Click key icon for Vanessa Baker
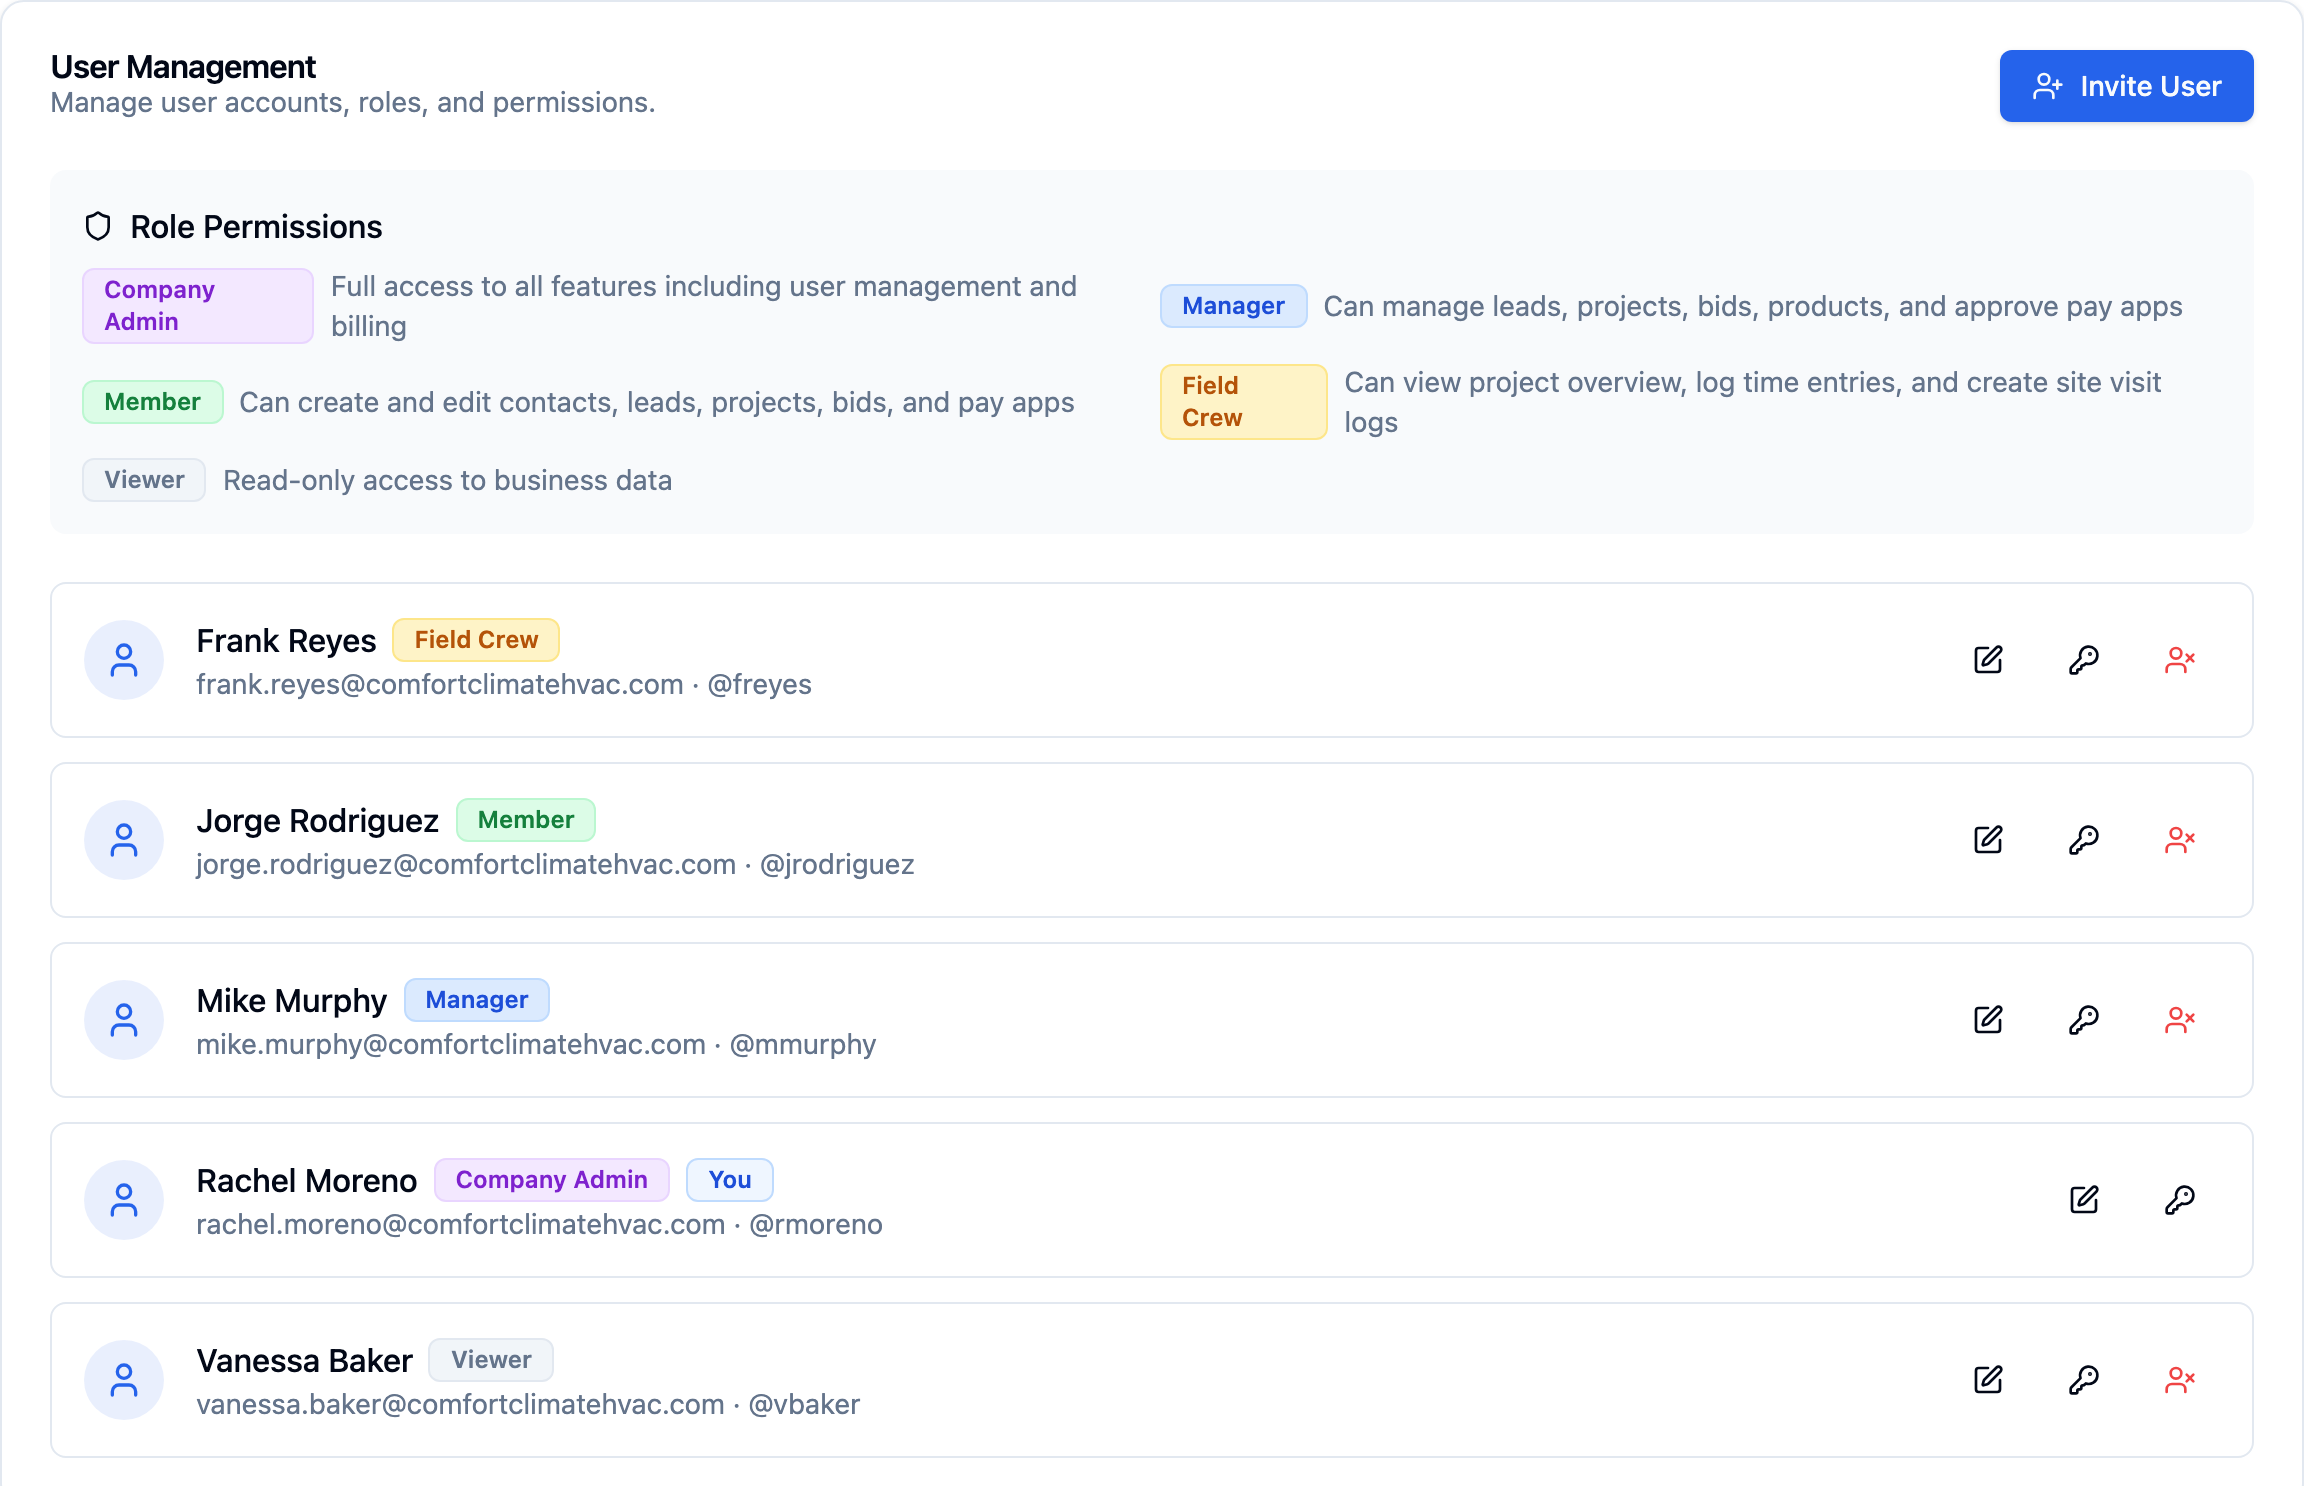Image resolution: width=2304 pixels, height=1508 pixels. [2084, 1380]
